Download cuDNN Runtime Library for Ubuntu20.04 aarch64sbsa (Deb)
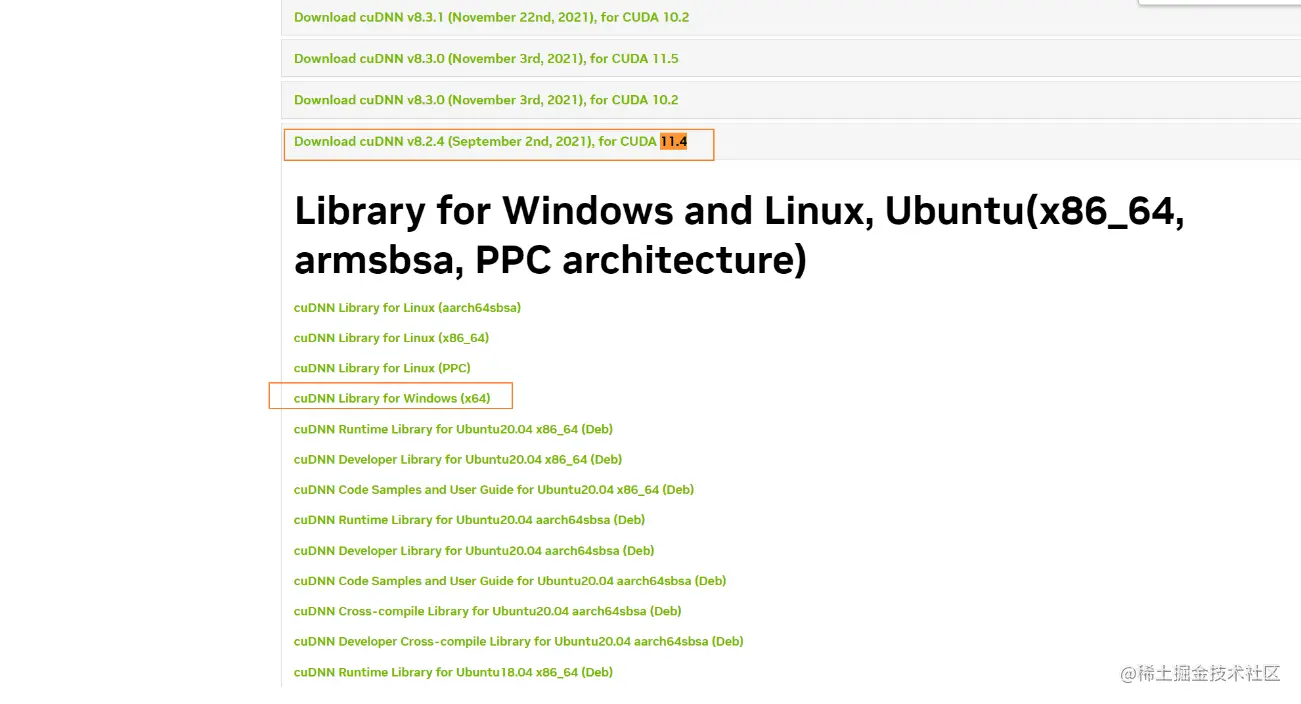 click(469, 520)
